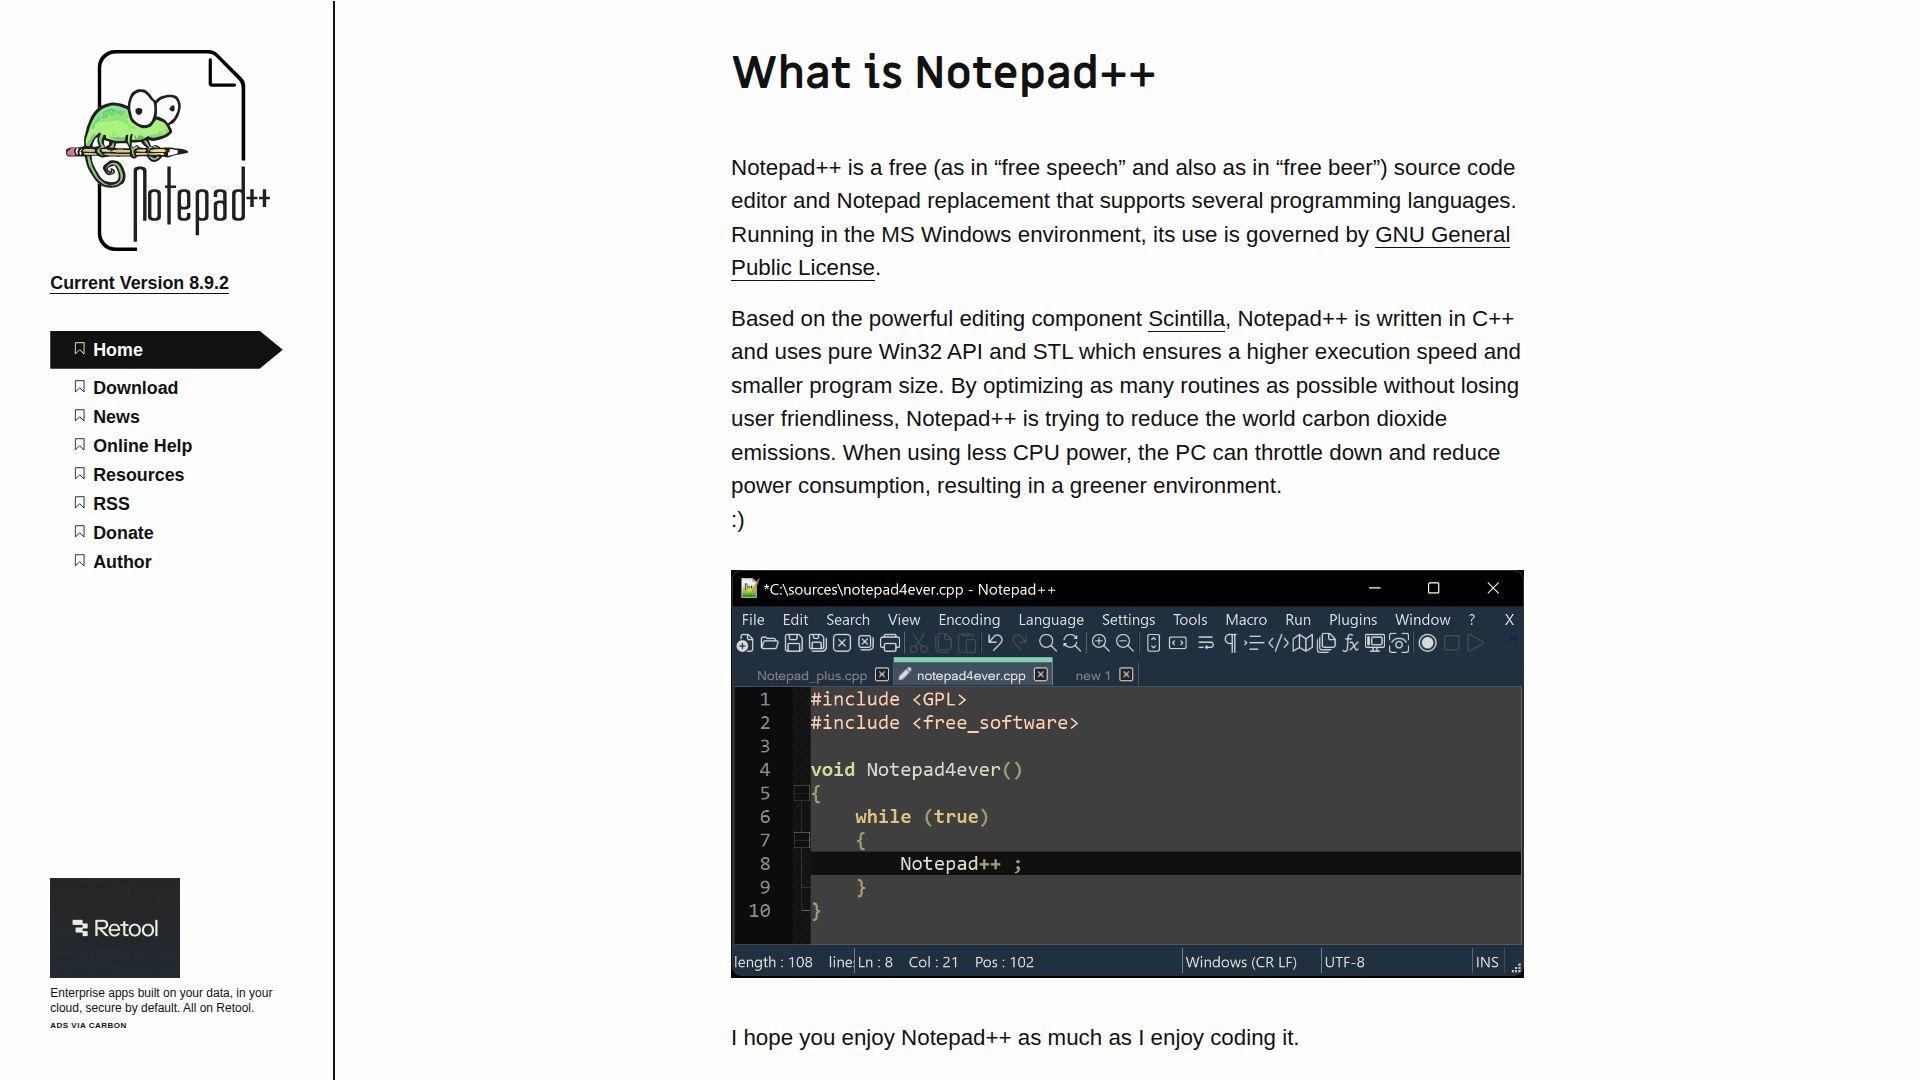Follow the Scintilla hyperlink
This screenshot has width=1920, height=1080.
[1186, 318]
